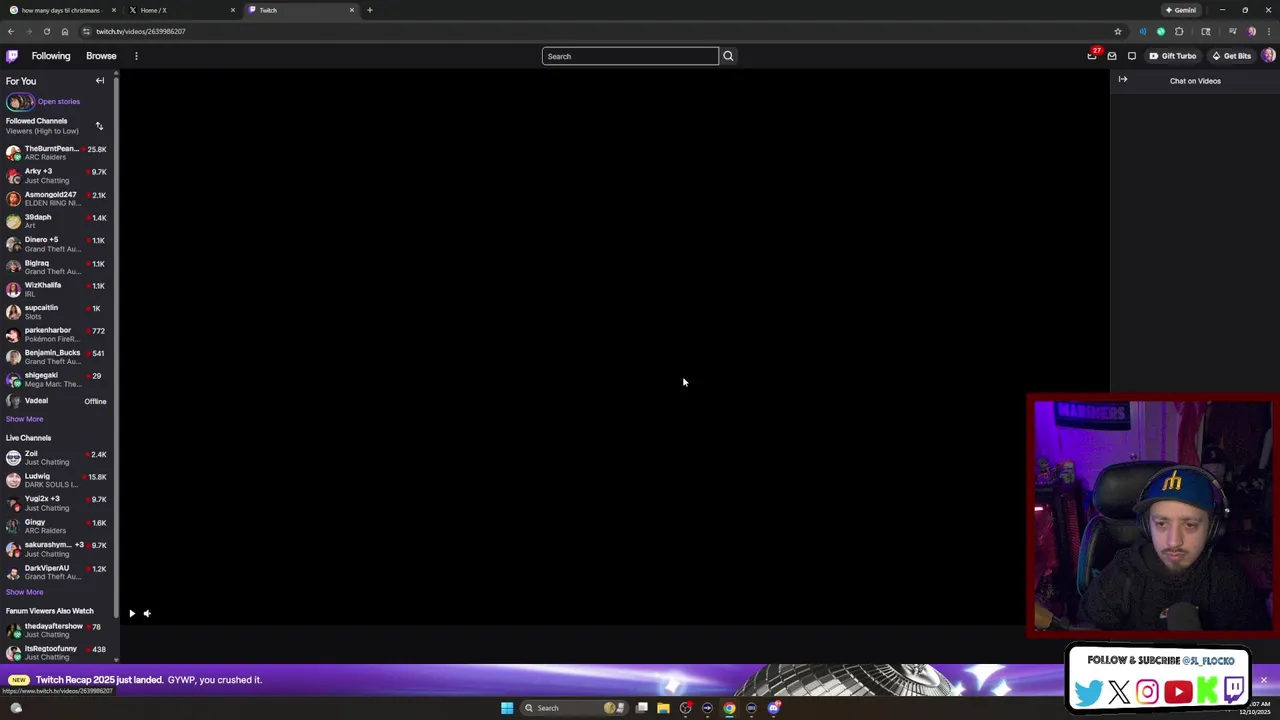Show More followed channels

24,419
